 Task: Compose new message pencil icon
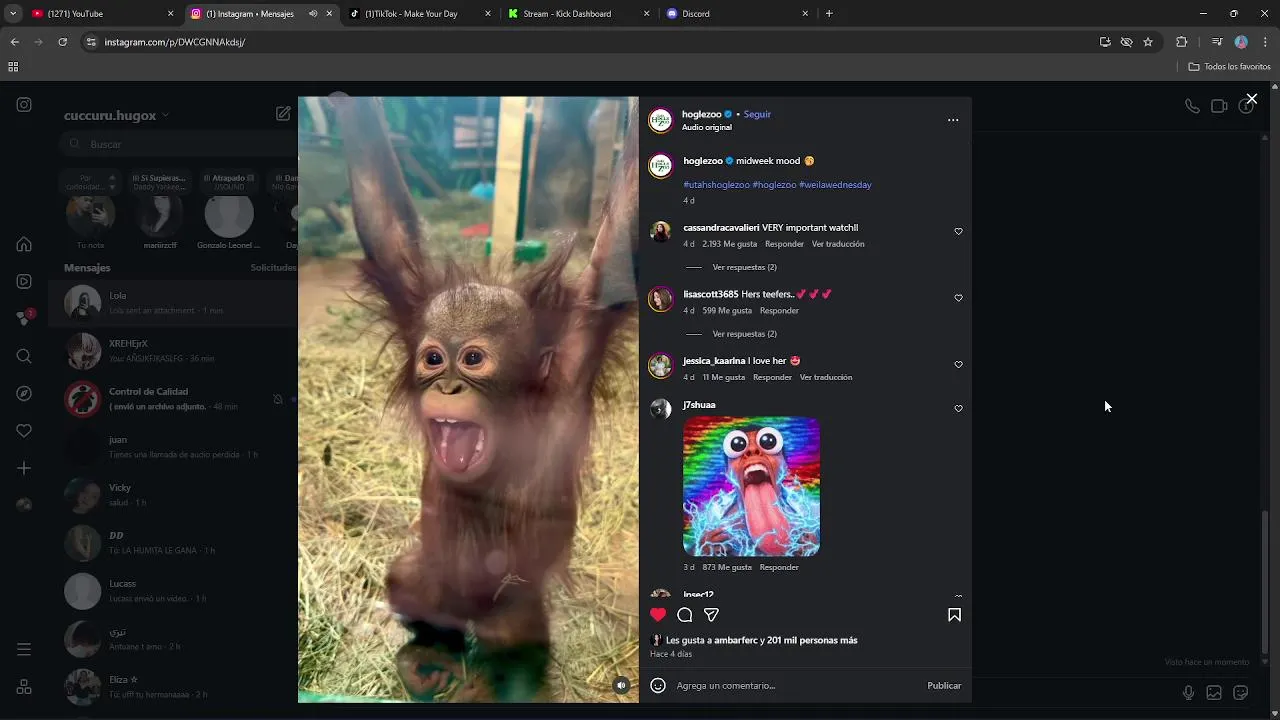(283, 114)
